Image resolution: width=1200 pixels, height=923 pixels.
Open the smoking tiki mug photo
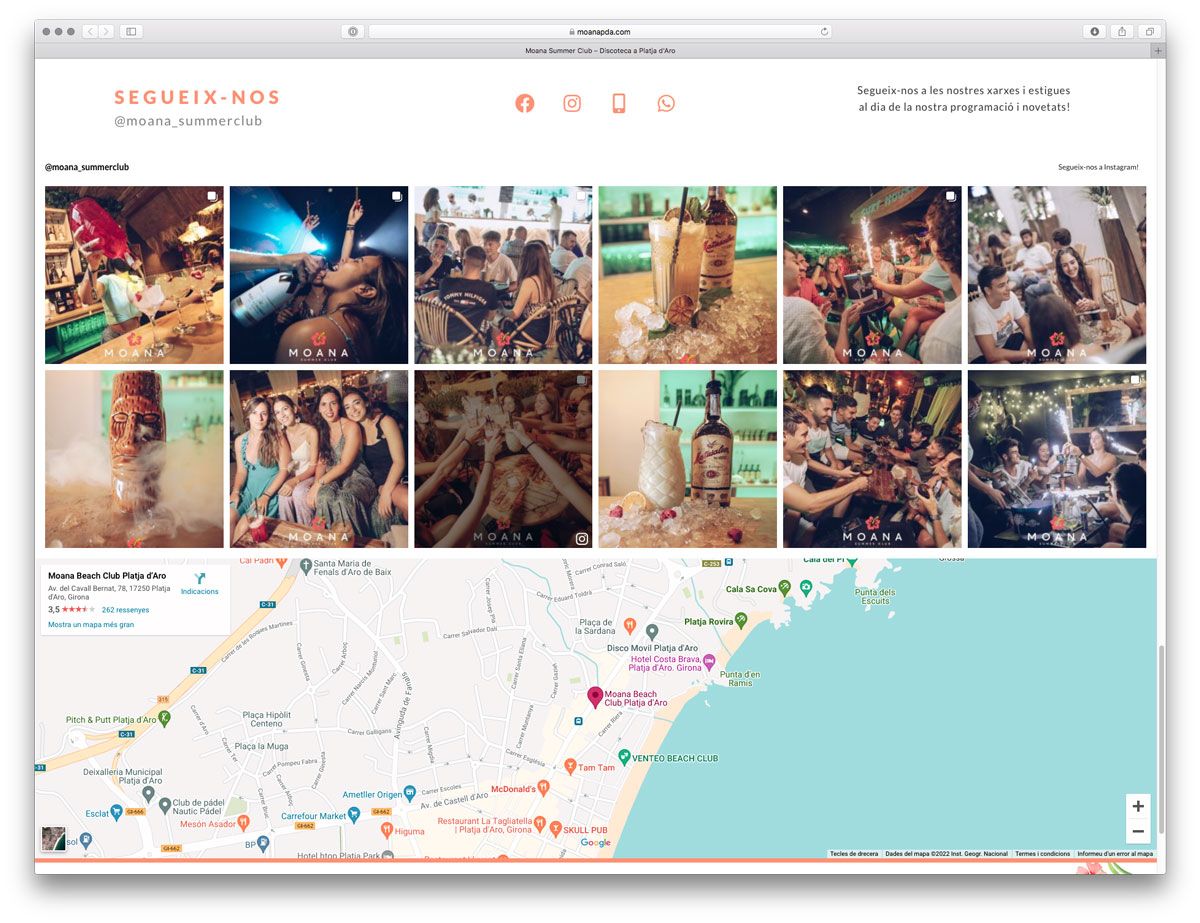tap(134, 459)
